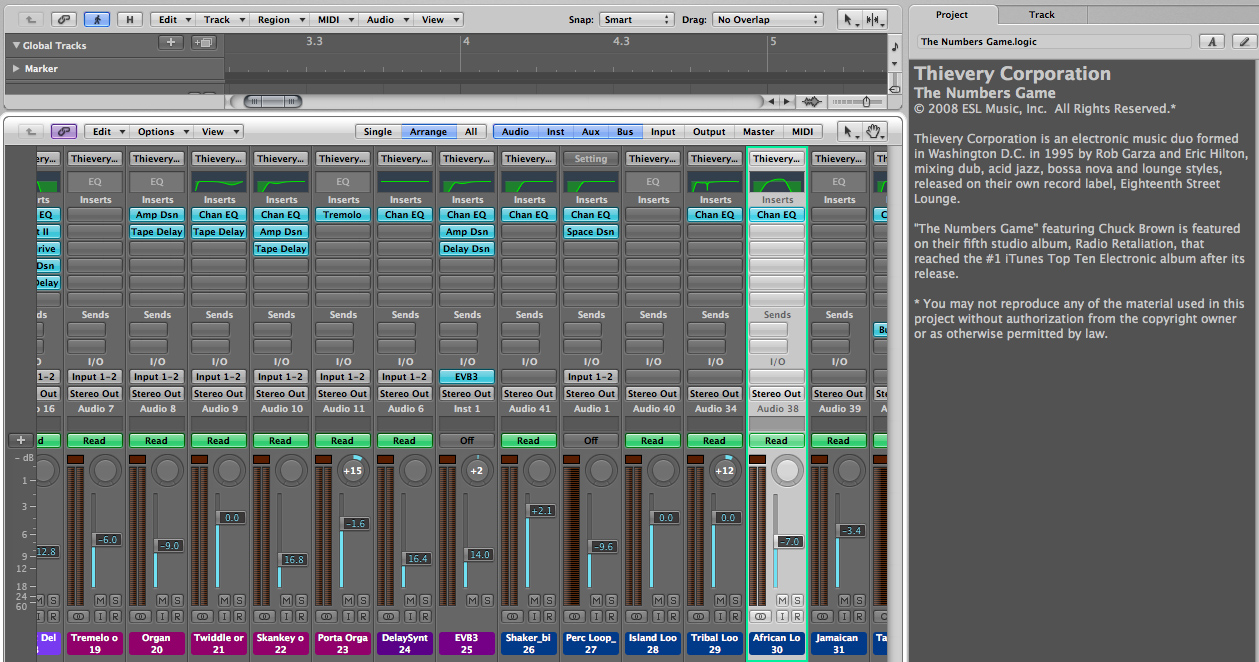Open the Setting menu on Perc Loop channel
Viewport: 1259px width, 662px height.
(591, 158)
